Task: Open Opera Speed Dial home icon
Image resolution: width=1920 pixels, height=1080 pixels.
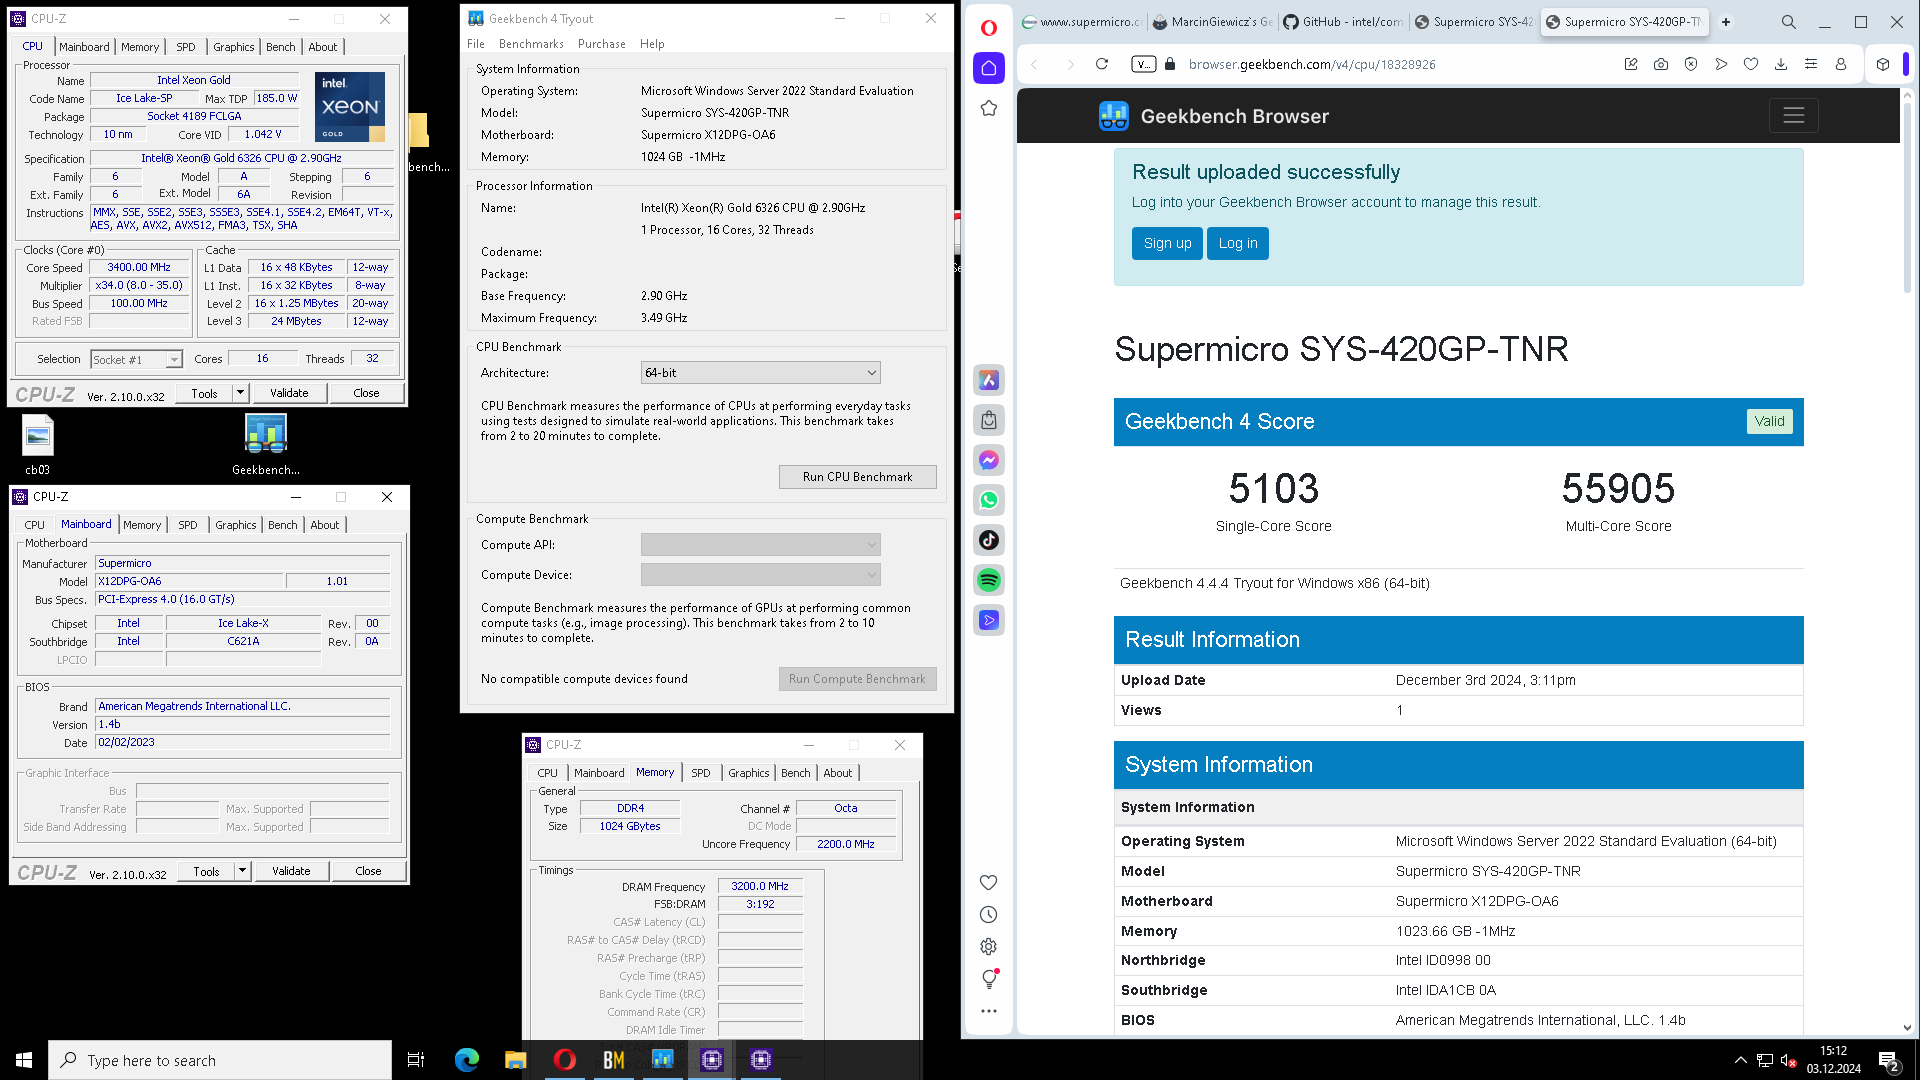Action: tap(989, 68)
